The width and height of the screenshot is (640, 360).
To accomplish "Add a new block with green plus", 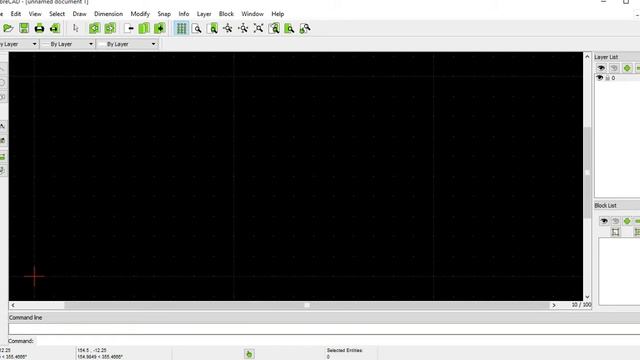I will tap(627, 221).
